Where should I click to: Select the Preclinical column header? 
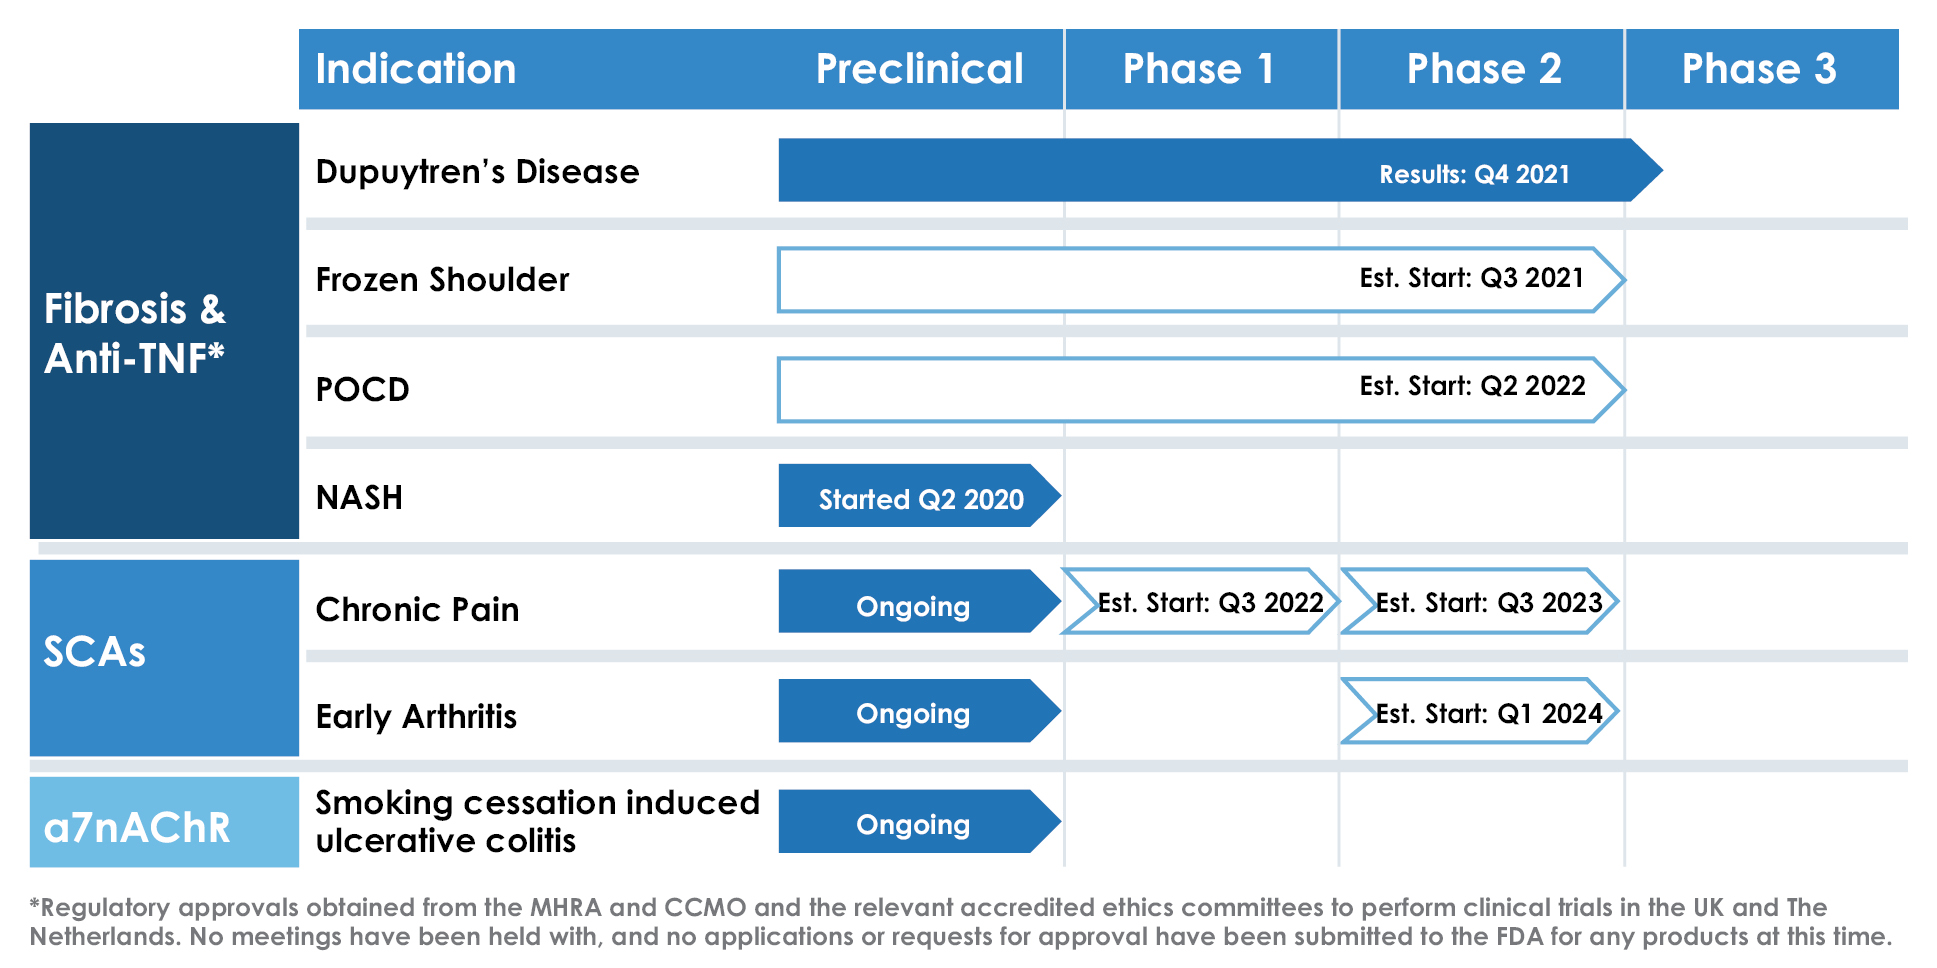[919, 69]
